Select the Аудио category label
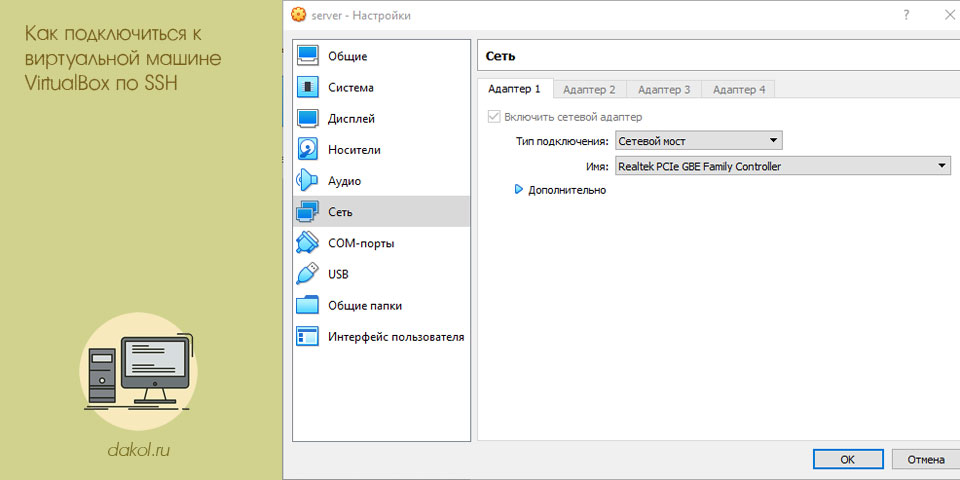 pyautogui.click(x=344, y=181)
